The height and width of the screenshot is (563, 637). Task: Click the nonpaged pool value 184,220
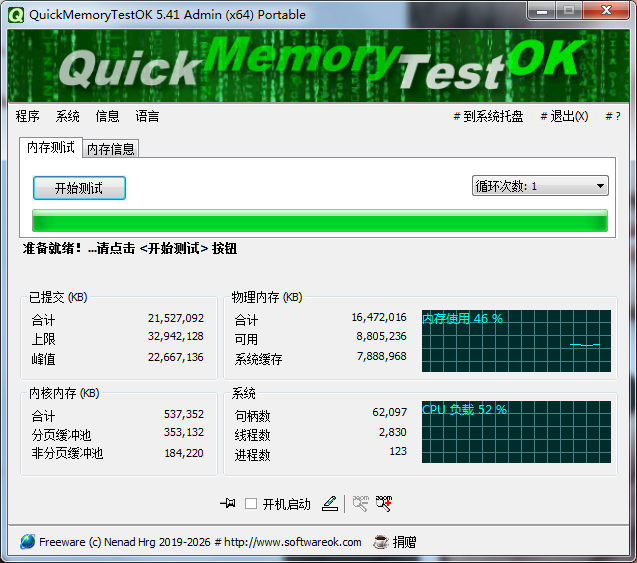[x=184, y=453]
